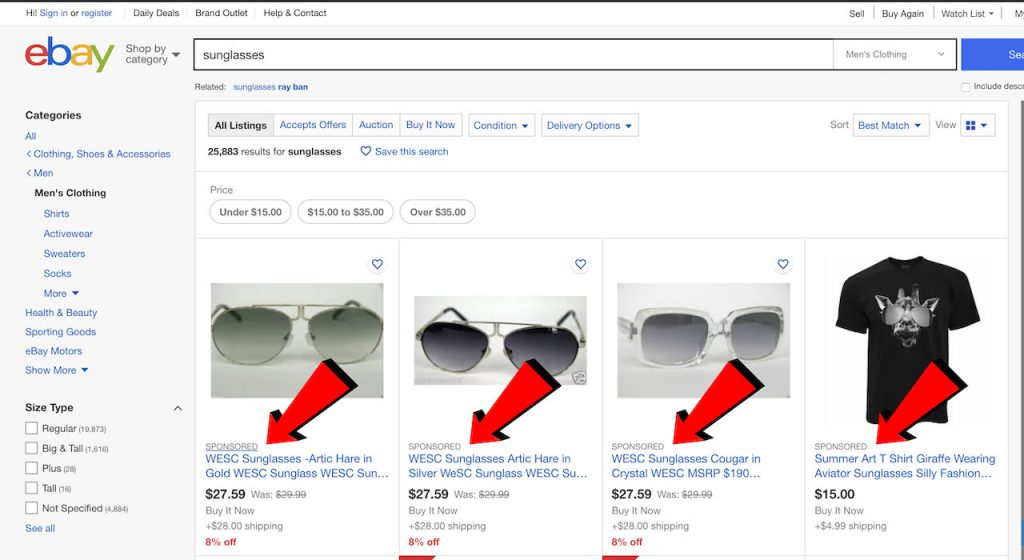Expand More under Men's Clothing
Screen dimensions: 1024x560
pos(61,294)
